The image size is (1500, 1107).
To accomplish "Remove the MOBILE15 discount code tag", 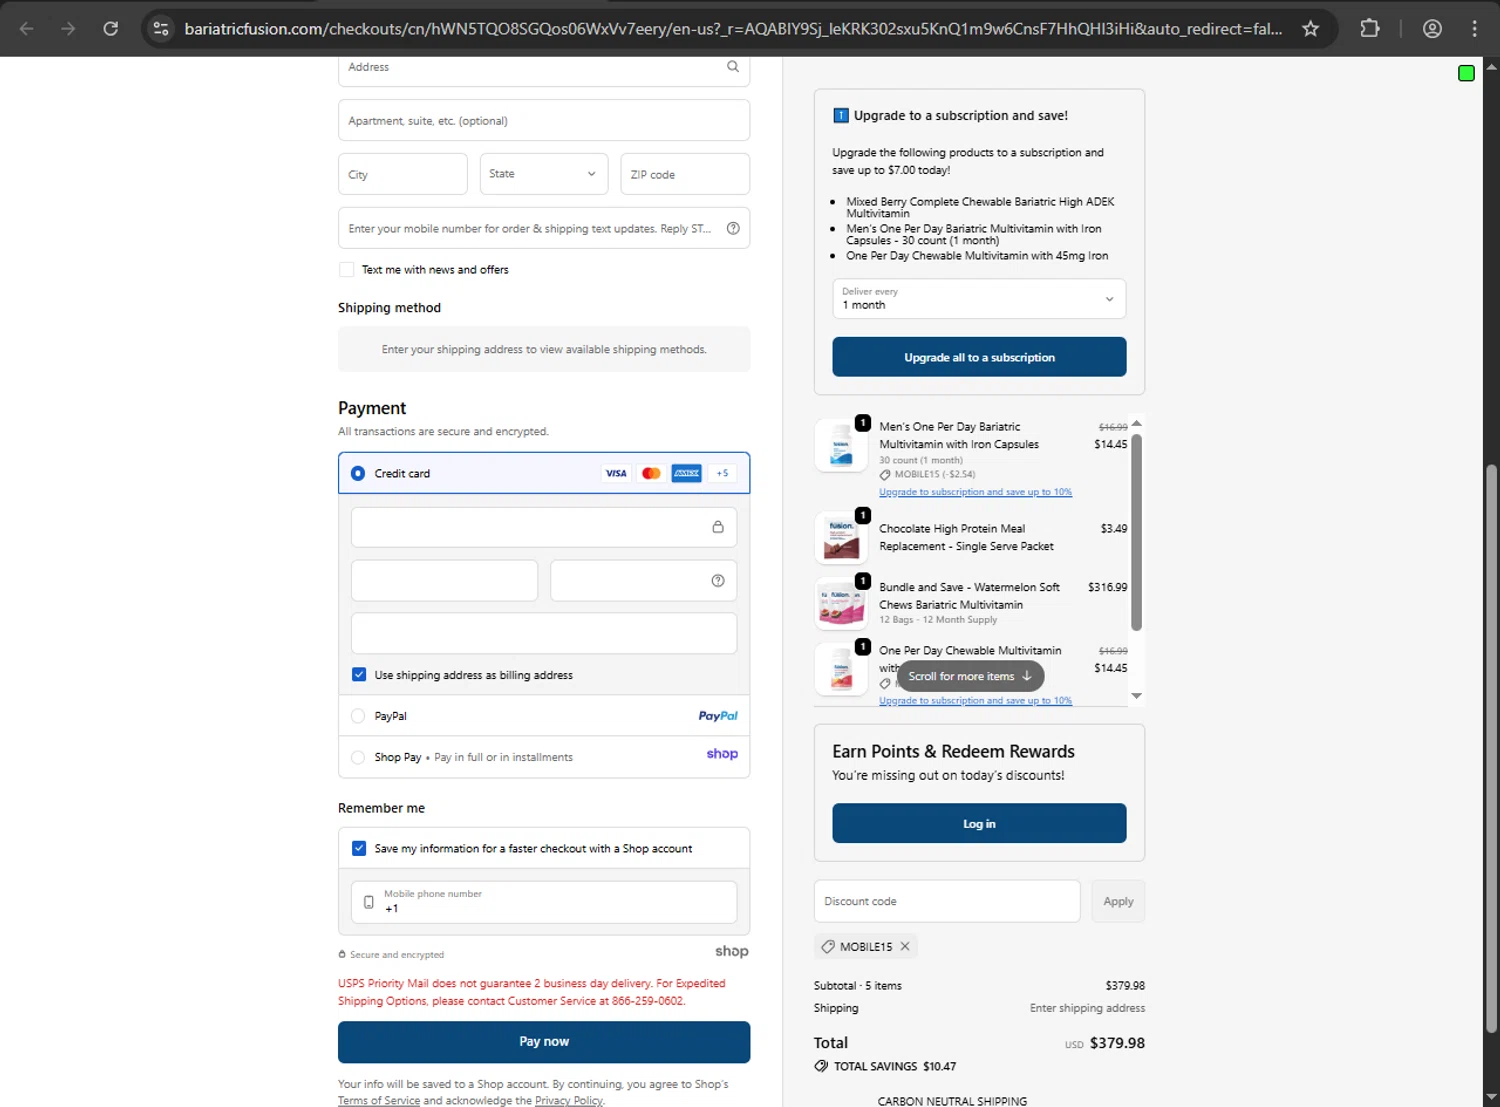I will 905,946.
